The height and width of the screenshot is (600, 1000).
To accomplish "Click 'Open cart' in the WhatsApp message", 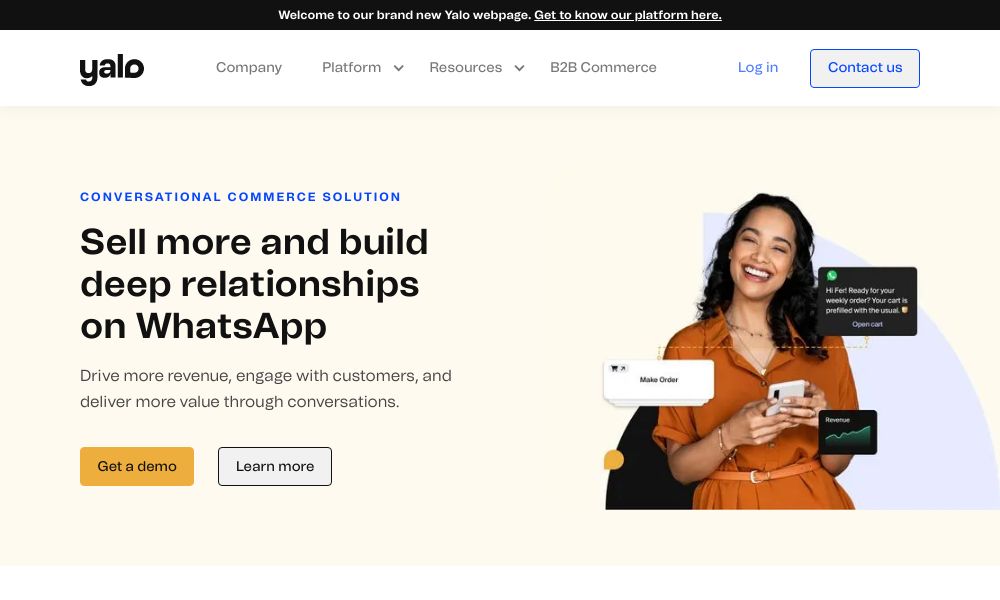I will (867, 325).
